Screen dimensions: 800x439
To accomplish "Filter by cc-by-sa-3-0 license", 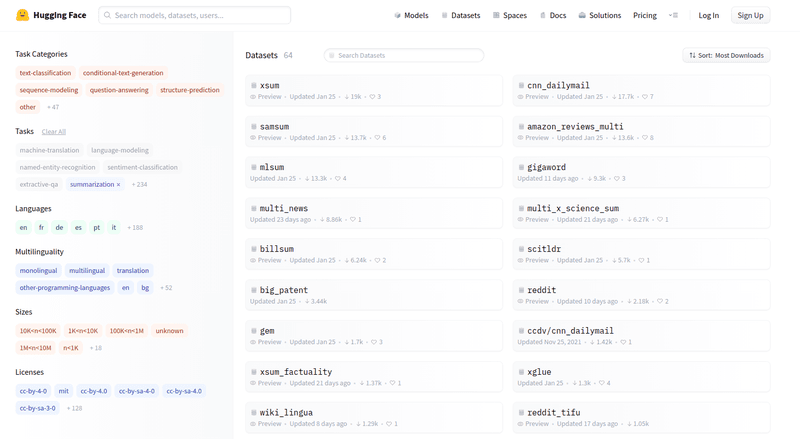I will 37,408.
